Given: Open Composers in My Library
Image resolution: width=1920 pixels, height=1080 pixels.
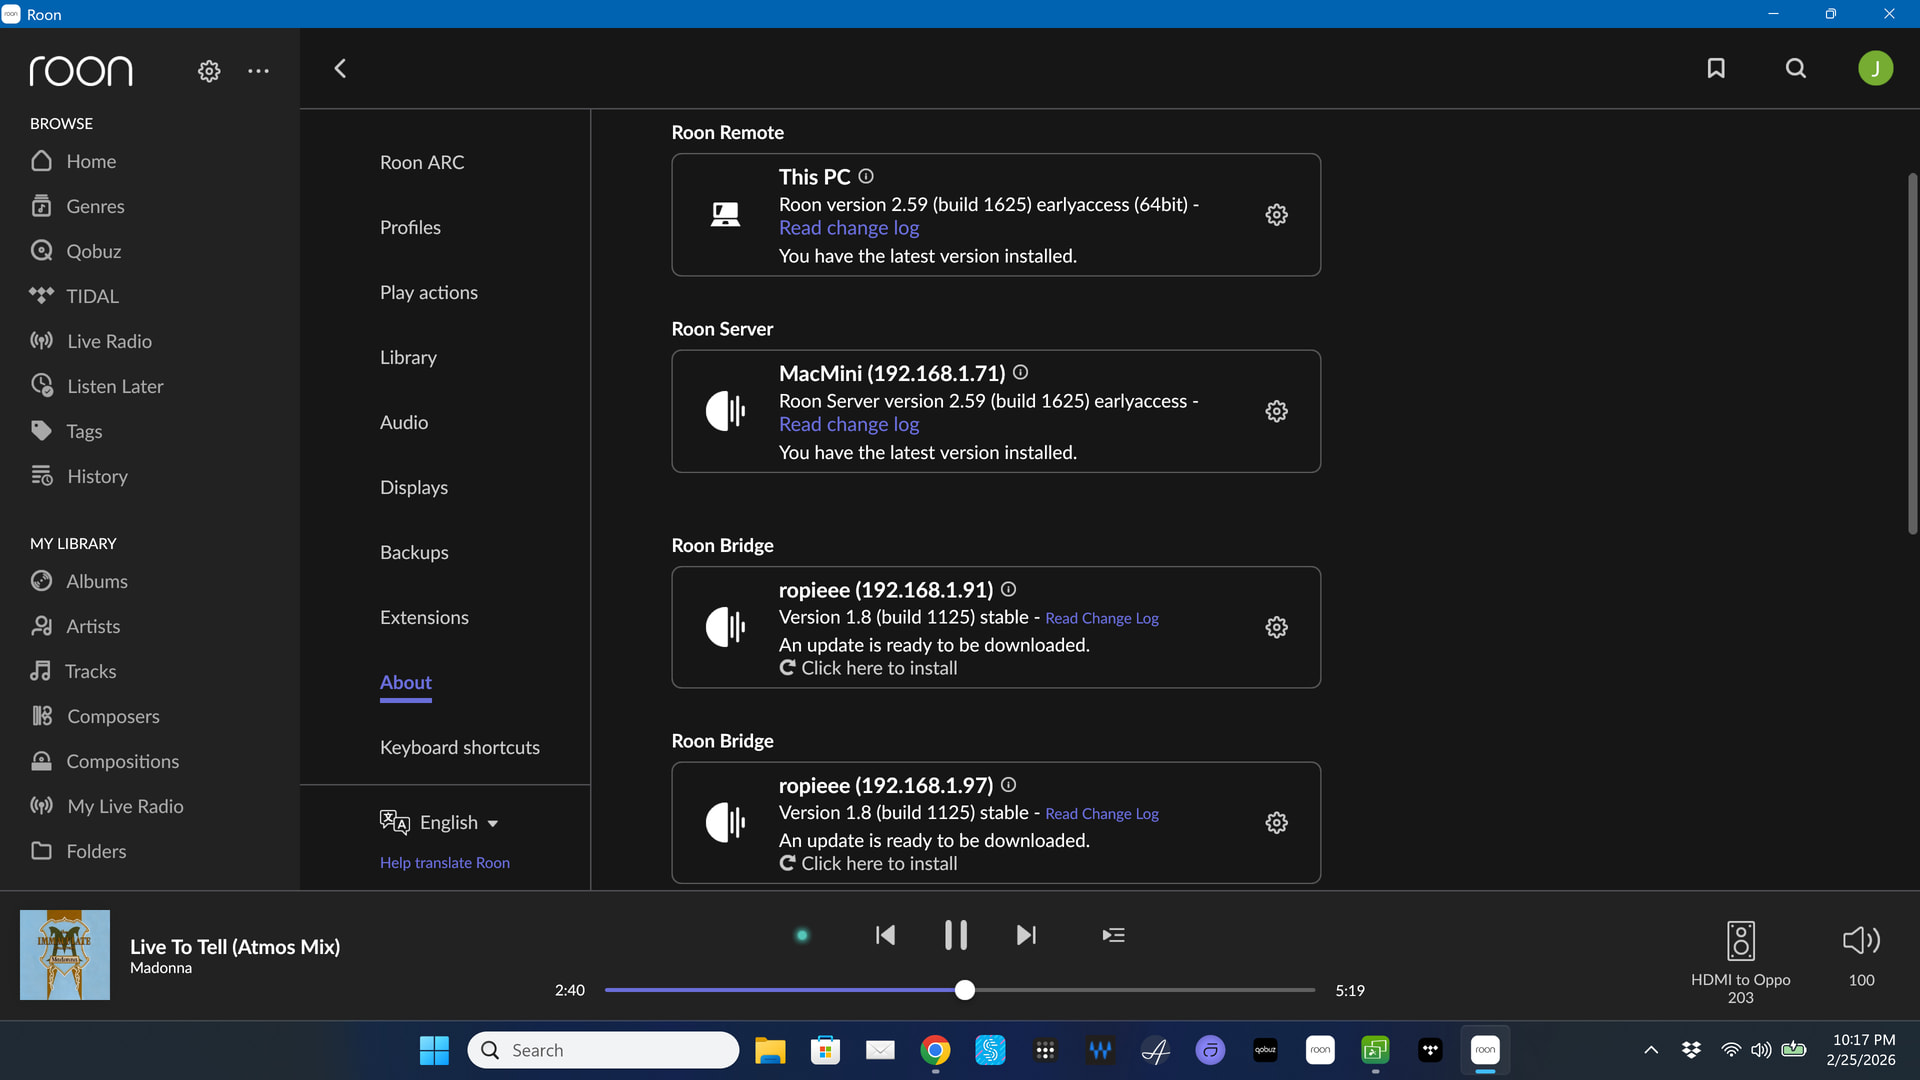Looking at the screenshot, I should tap(95, 716).
